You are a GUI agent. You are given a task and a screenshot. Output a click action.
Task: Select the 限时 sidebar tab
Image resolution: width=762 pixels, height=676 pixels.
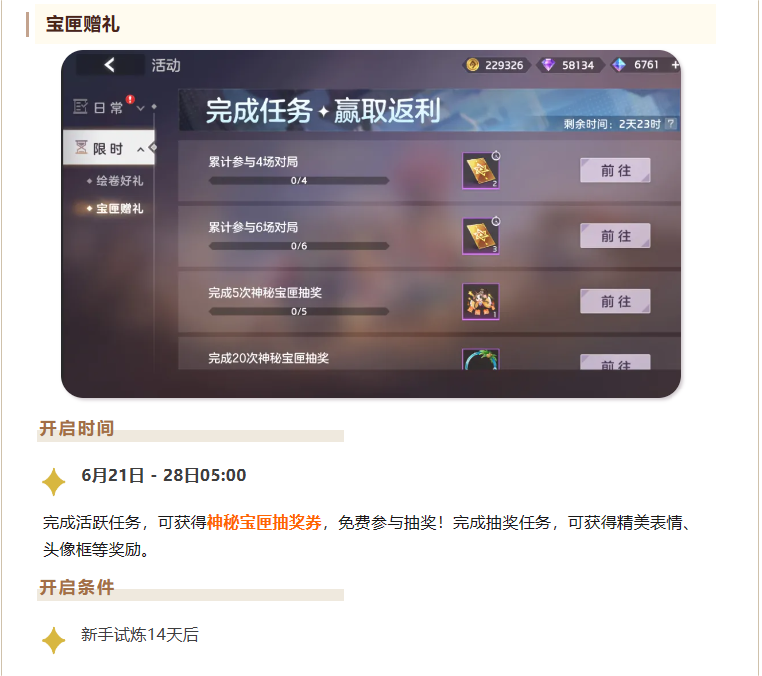[x=109, y=148]
